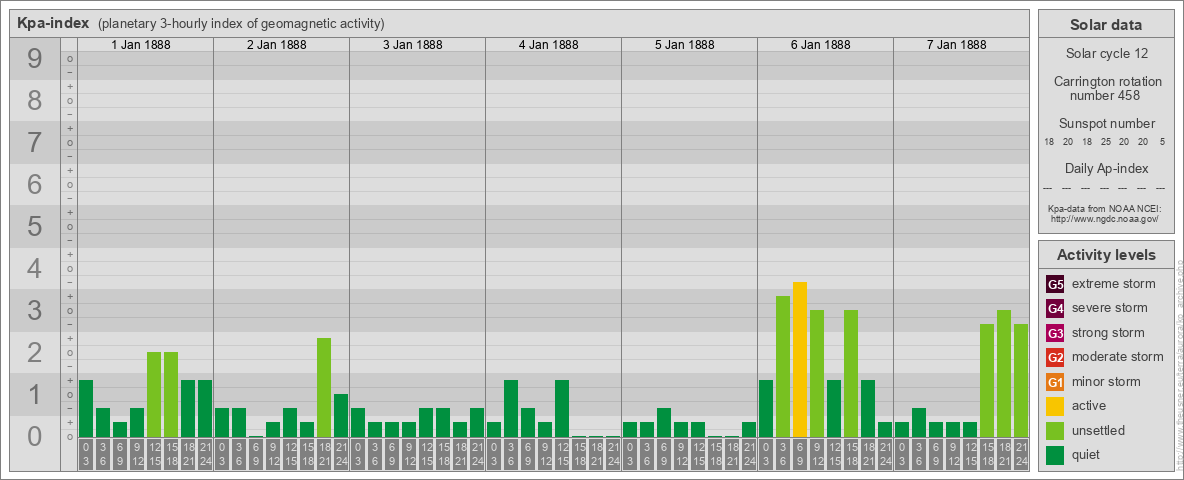Click the 'extreme storm' legend label
Viewport: 1184px width, 480px height.
(1114, 284)
